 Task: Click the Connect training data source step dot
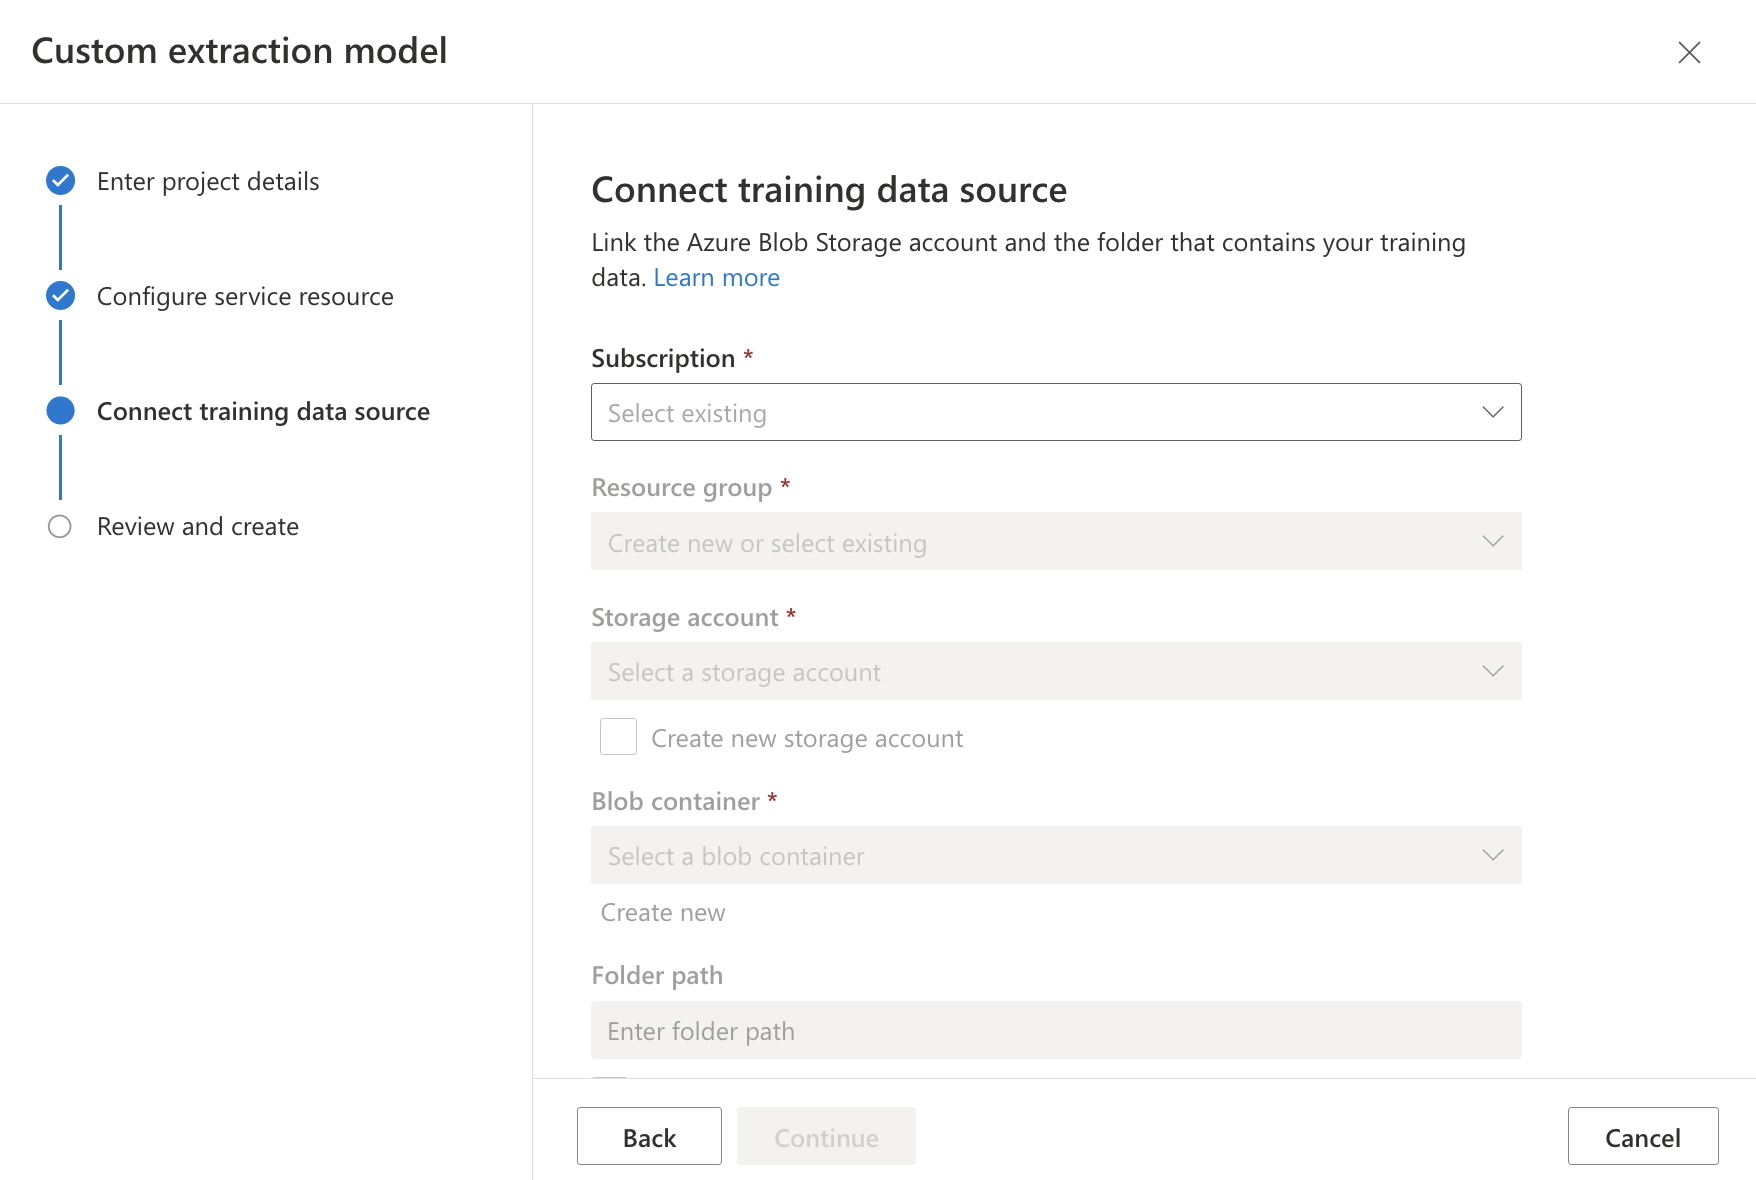coord(60,411)
